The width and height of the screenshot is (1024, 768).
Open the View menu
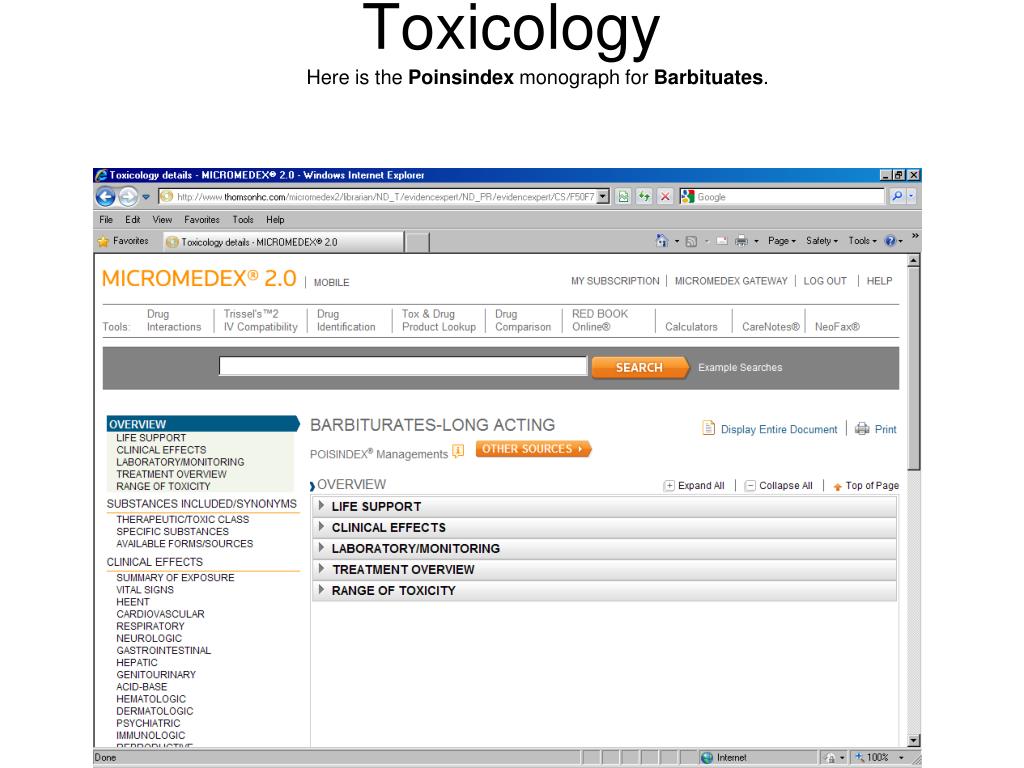162,219
